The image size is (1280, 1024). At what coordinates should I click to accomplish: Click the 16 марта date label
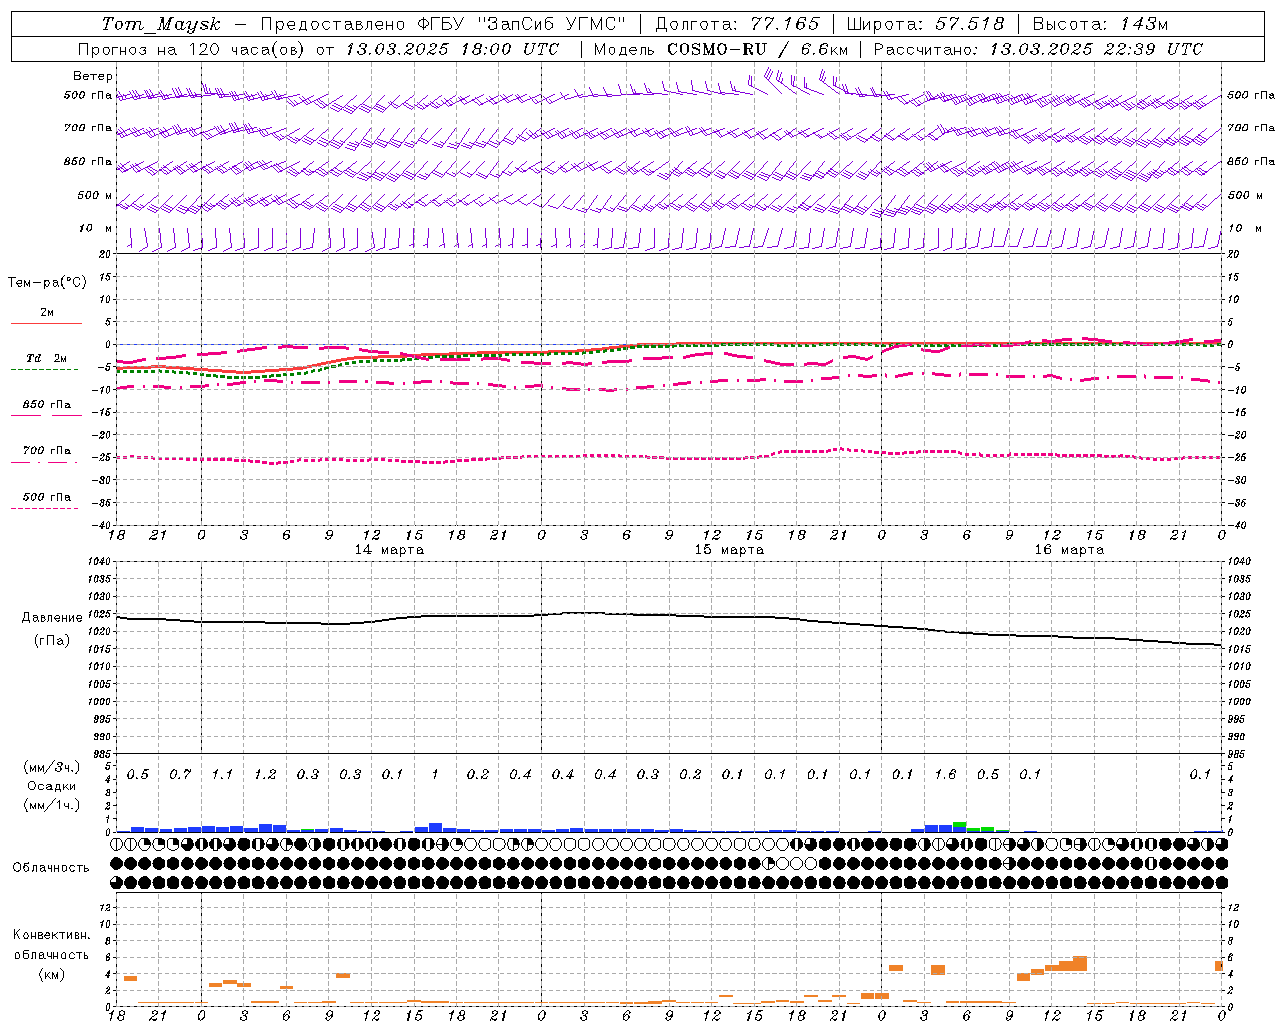pyautogui.click(x=1069, y=550)
